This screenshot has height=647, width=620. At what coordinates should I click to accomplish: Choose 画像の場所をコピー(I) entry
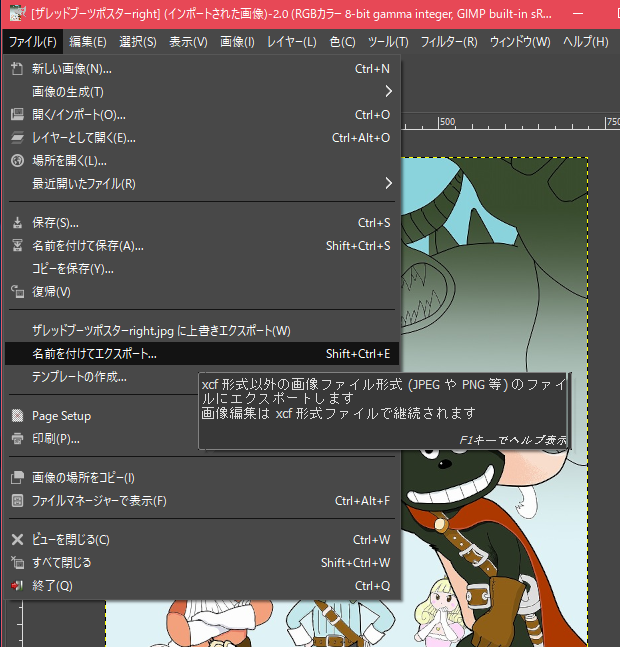(x=202, y=477)
